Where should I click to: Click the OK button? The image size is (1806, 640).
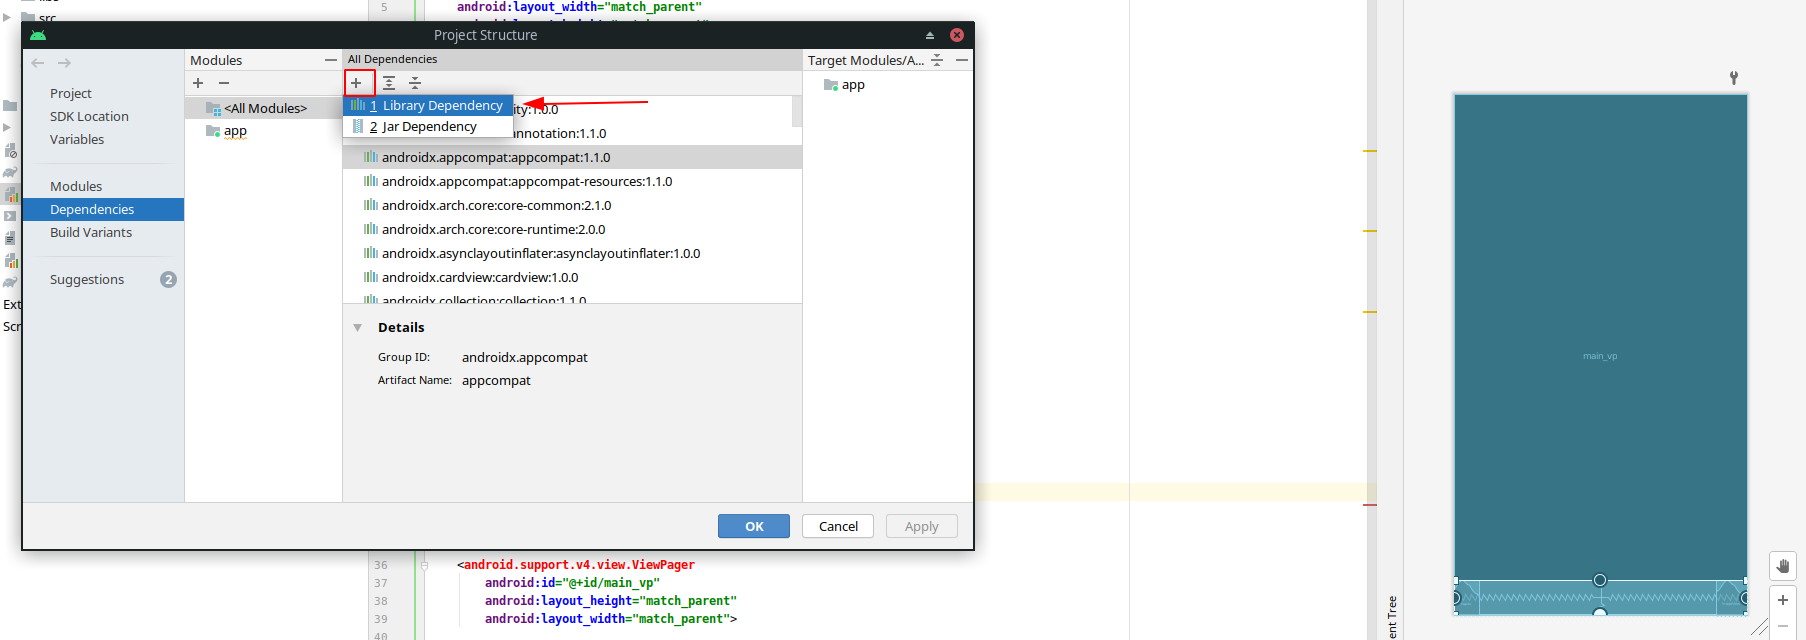click(x=754, y=526)
